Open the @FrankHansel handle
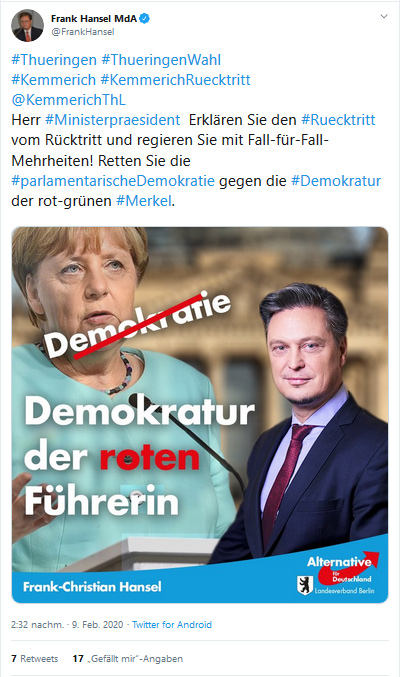Viewport: 401px width, 677px height. [83, 32]
